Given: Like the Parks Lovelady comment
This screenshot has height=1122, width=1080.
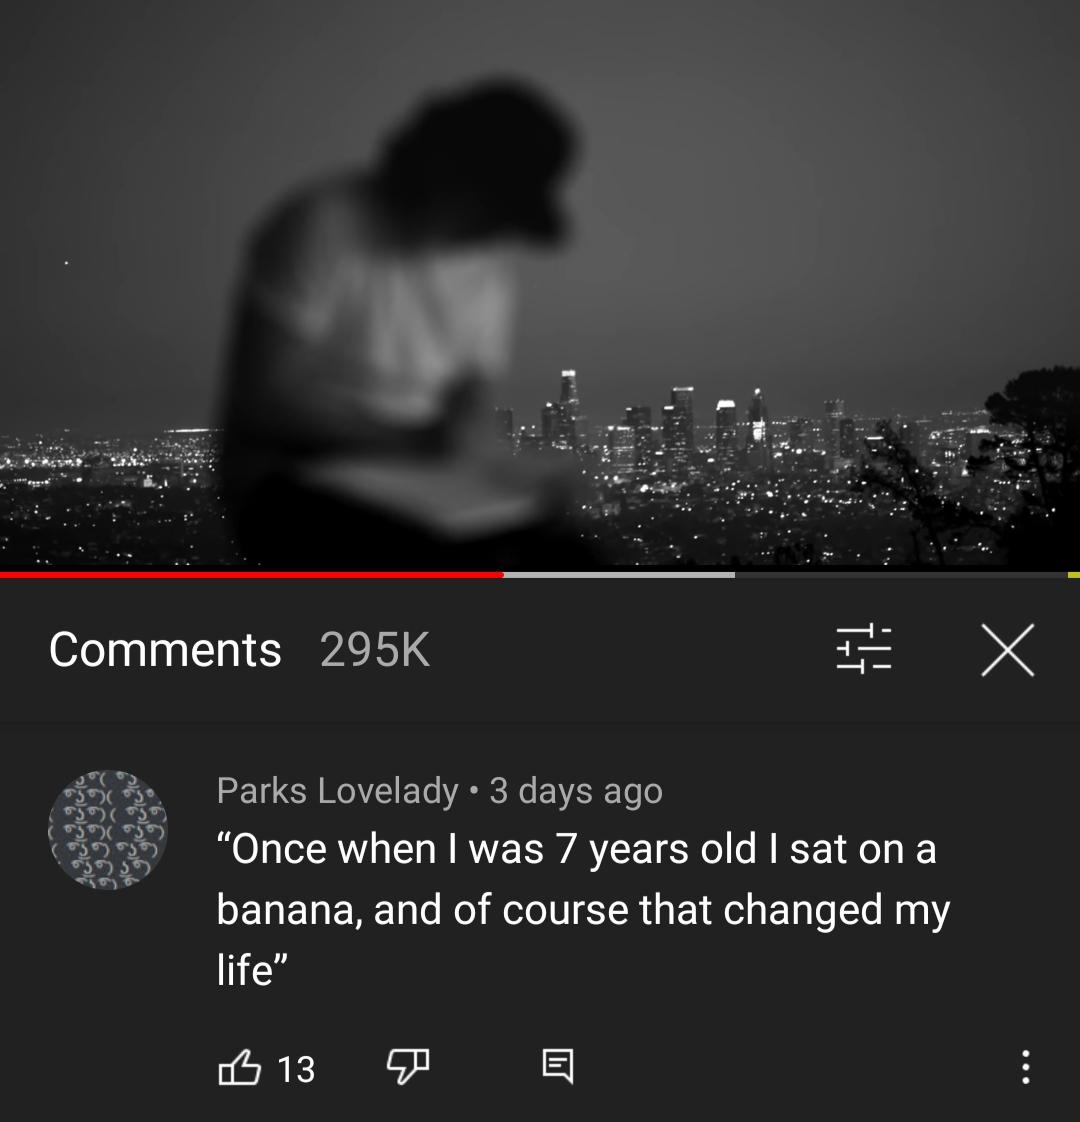Looking at the screenshot, I should (x=239, y=1068).
